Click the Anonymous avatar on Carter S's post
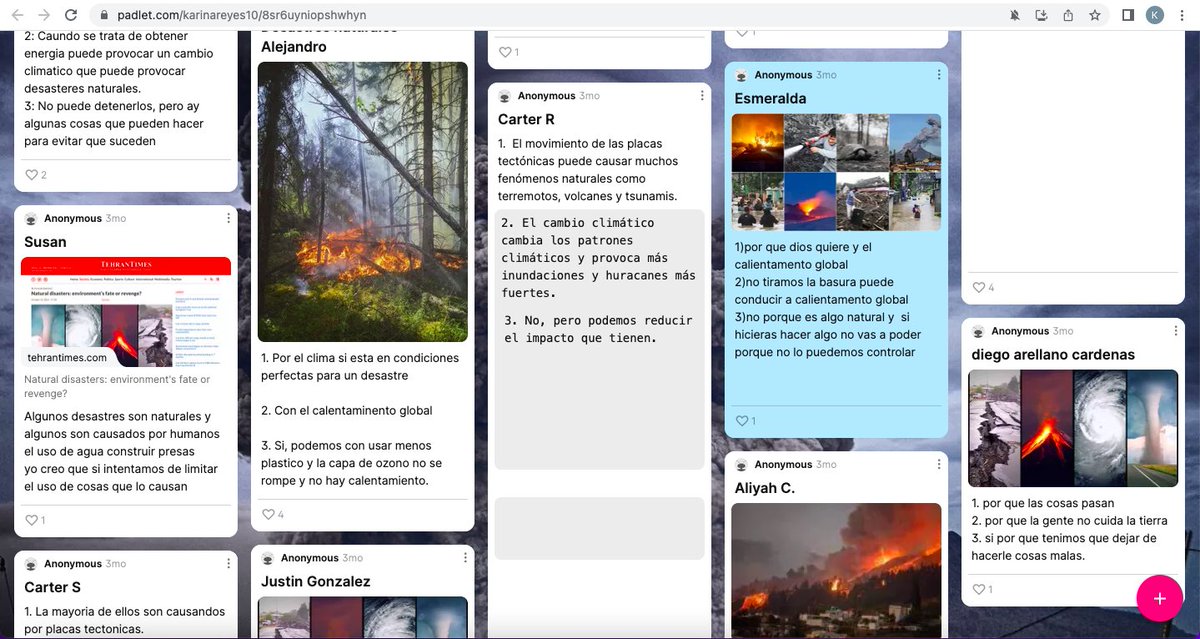The image size is (1200, 639). [x=31, y=564]
